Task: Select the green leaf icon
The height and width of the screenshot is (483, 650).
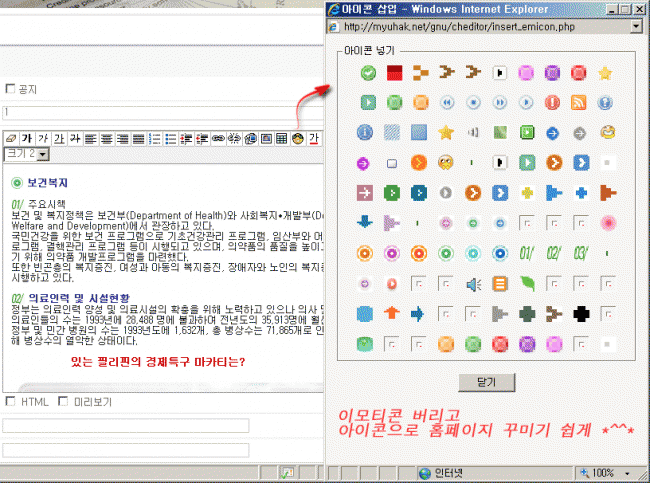Action: tap(528, 282)
